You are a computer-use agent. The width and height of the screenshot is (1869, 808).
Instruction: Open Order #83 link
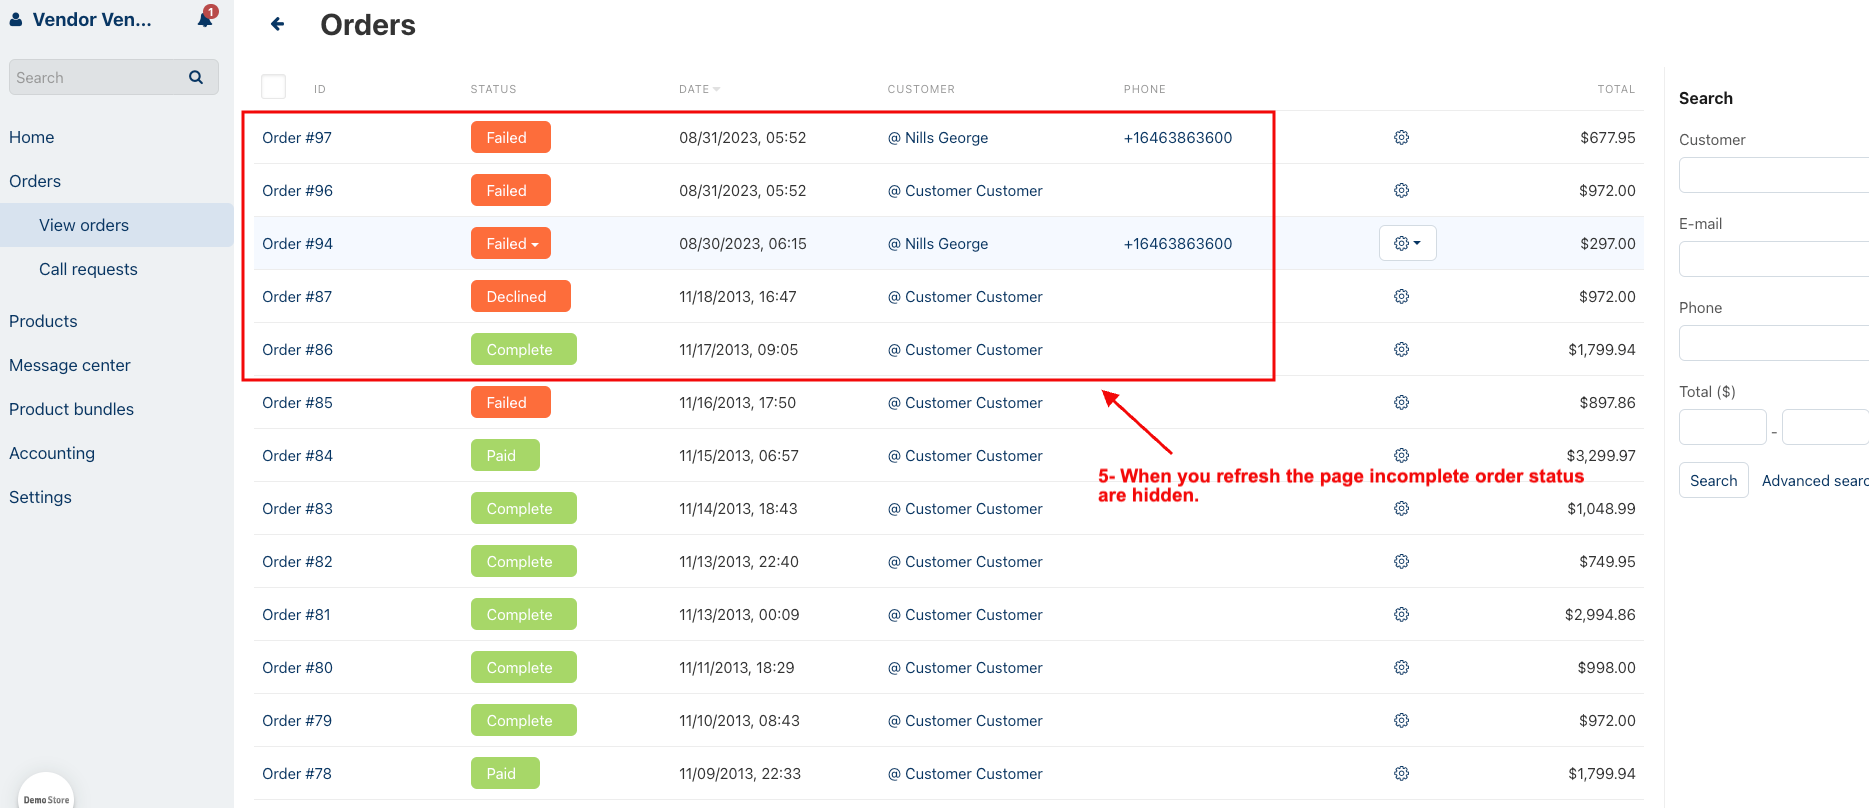[x=297, y=508]
